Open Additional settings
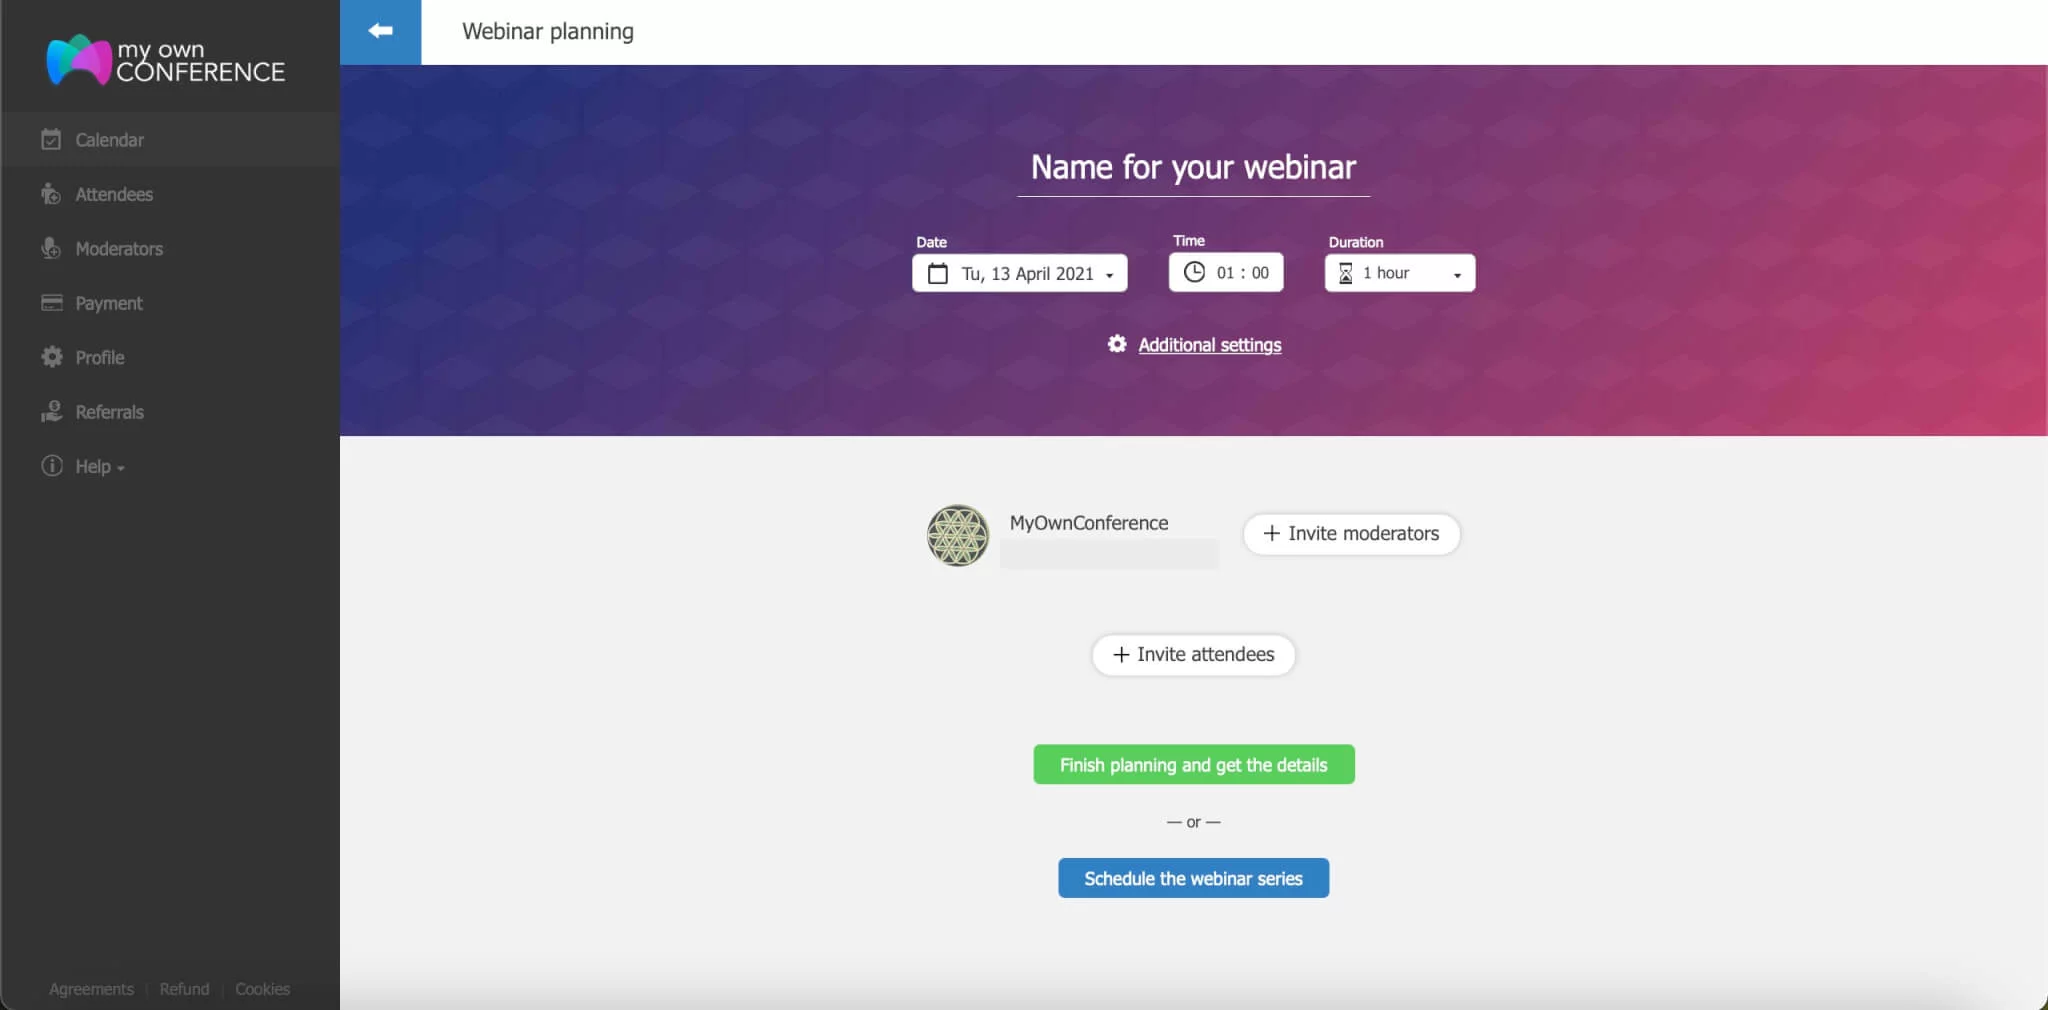The width and height of the screenshot is (2048, 1010). pos(1208,345)
